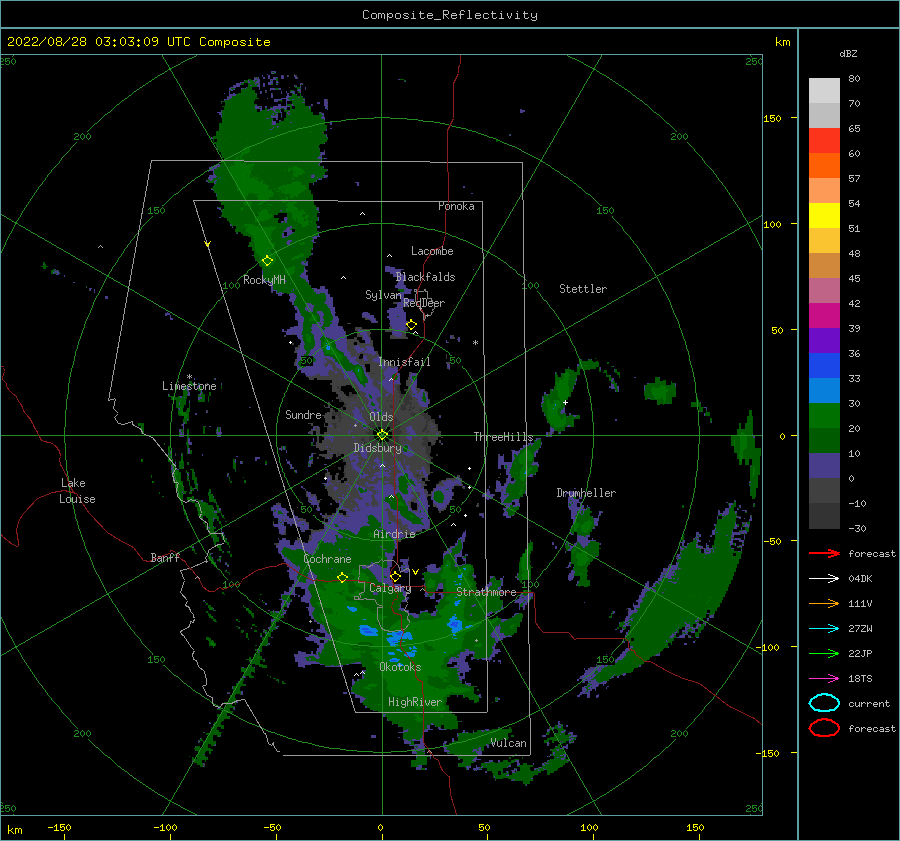Click the yellow radar site diamond at Olds
This screenshot has height=841, width=900.
pos(382,435)
